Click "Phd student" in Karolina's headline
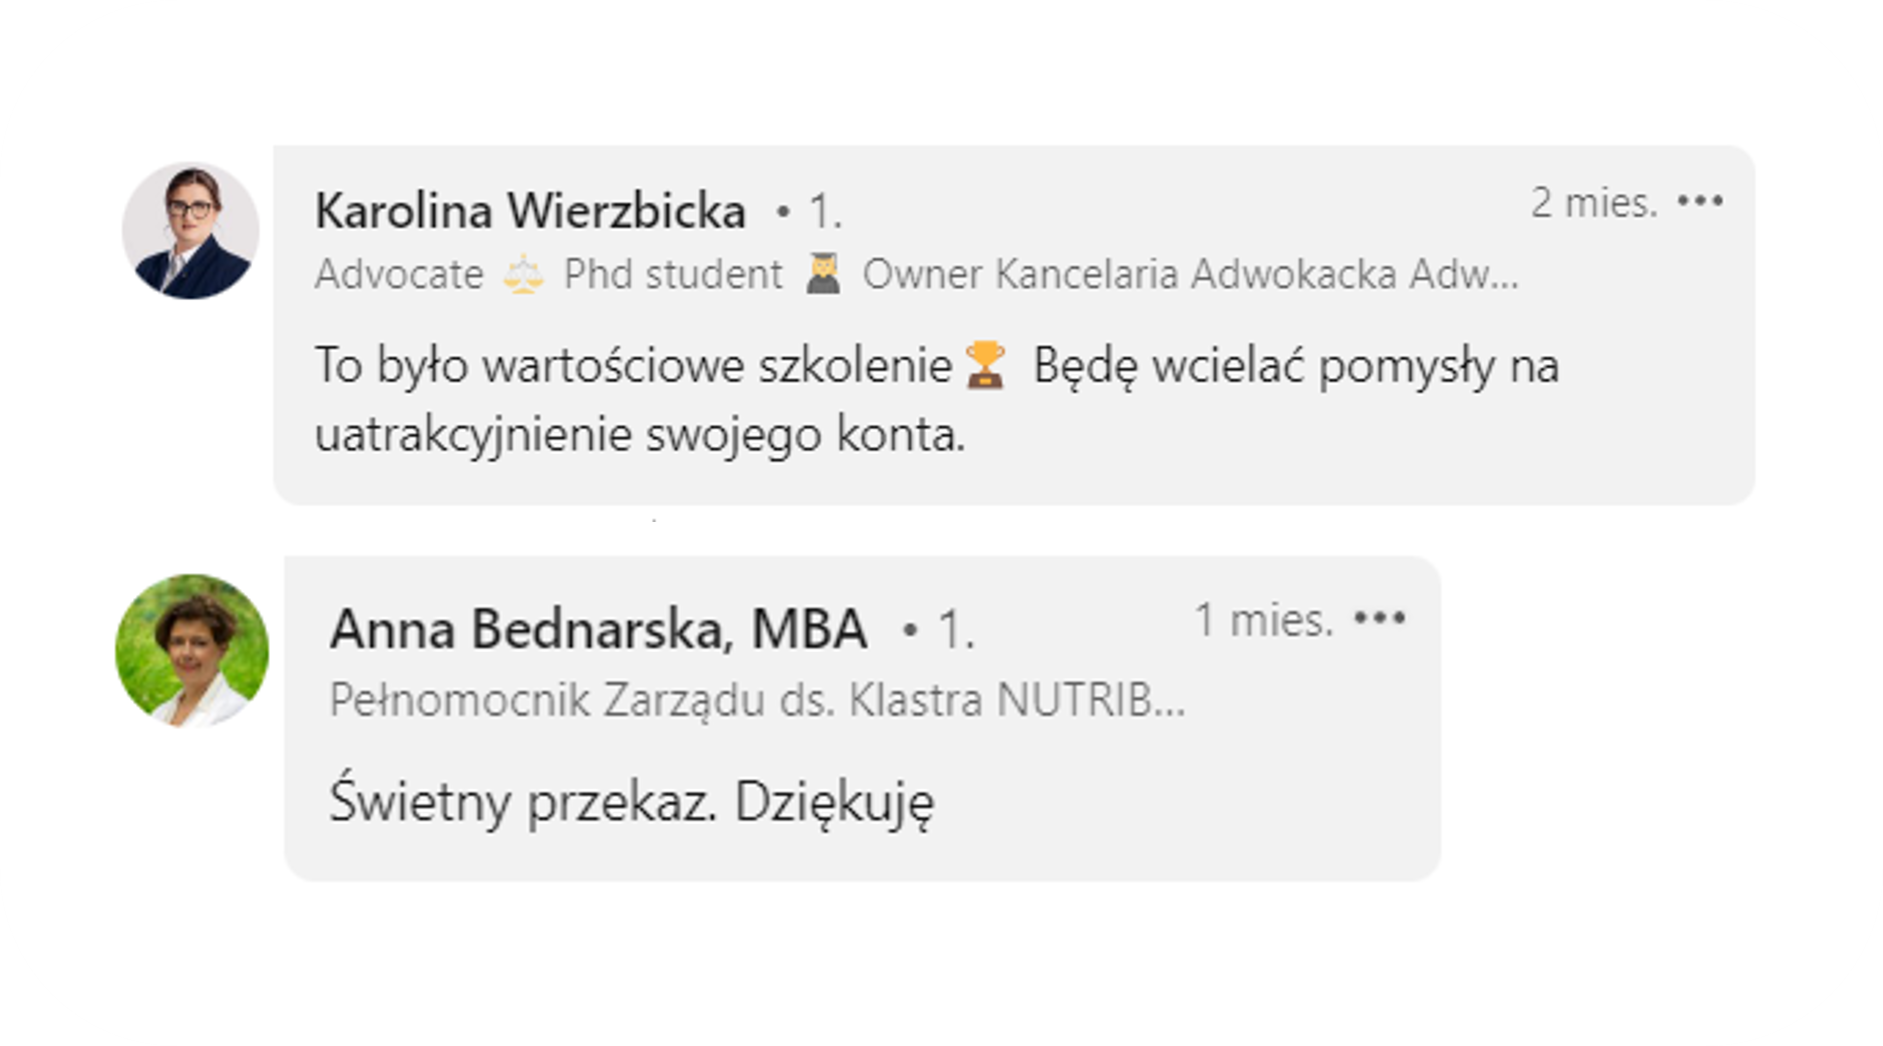This screenshot has height=1046, width=1883. [673, 274]
